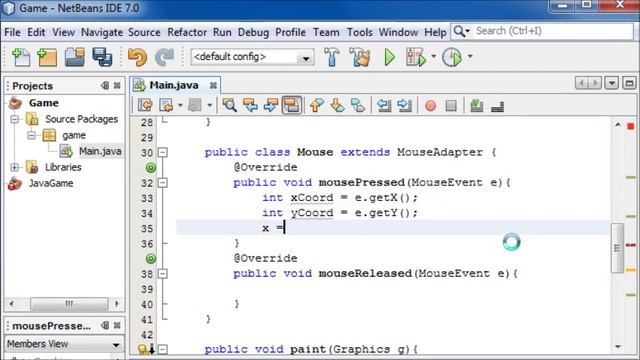640x360 pixels.
Task: Click the New Project icon
Action: 47,57
